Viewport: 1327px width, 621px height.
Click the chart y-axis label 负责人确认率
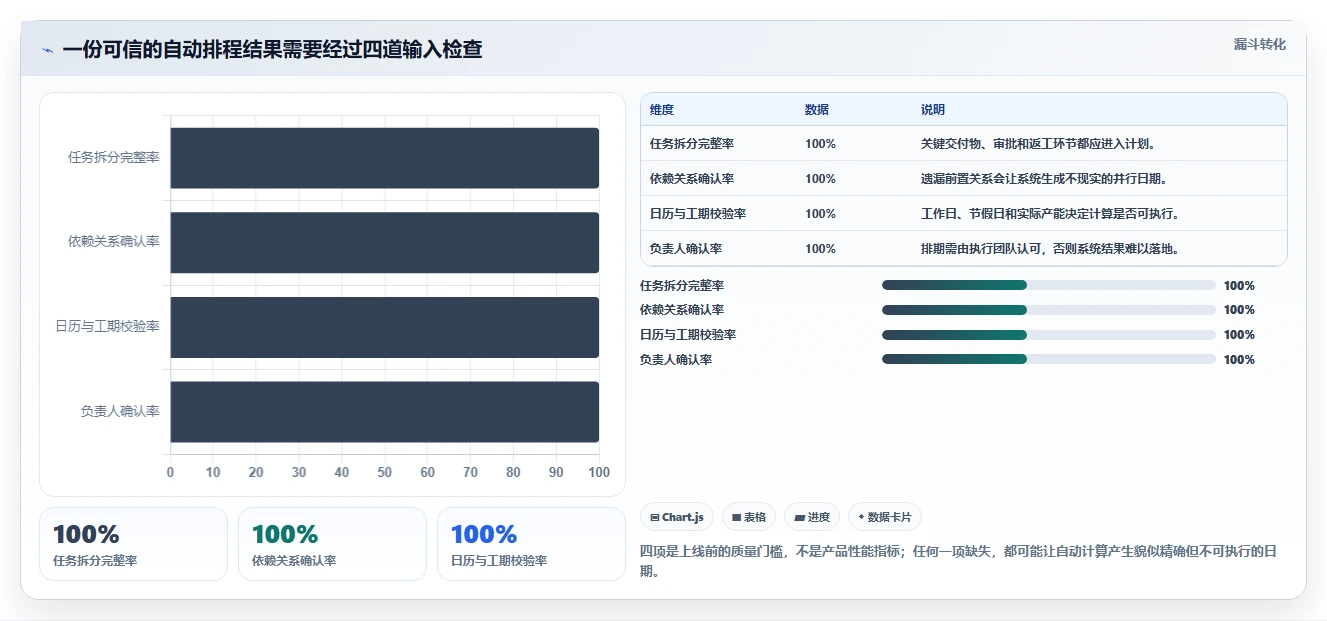(x=120, y=411)
